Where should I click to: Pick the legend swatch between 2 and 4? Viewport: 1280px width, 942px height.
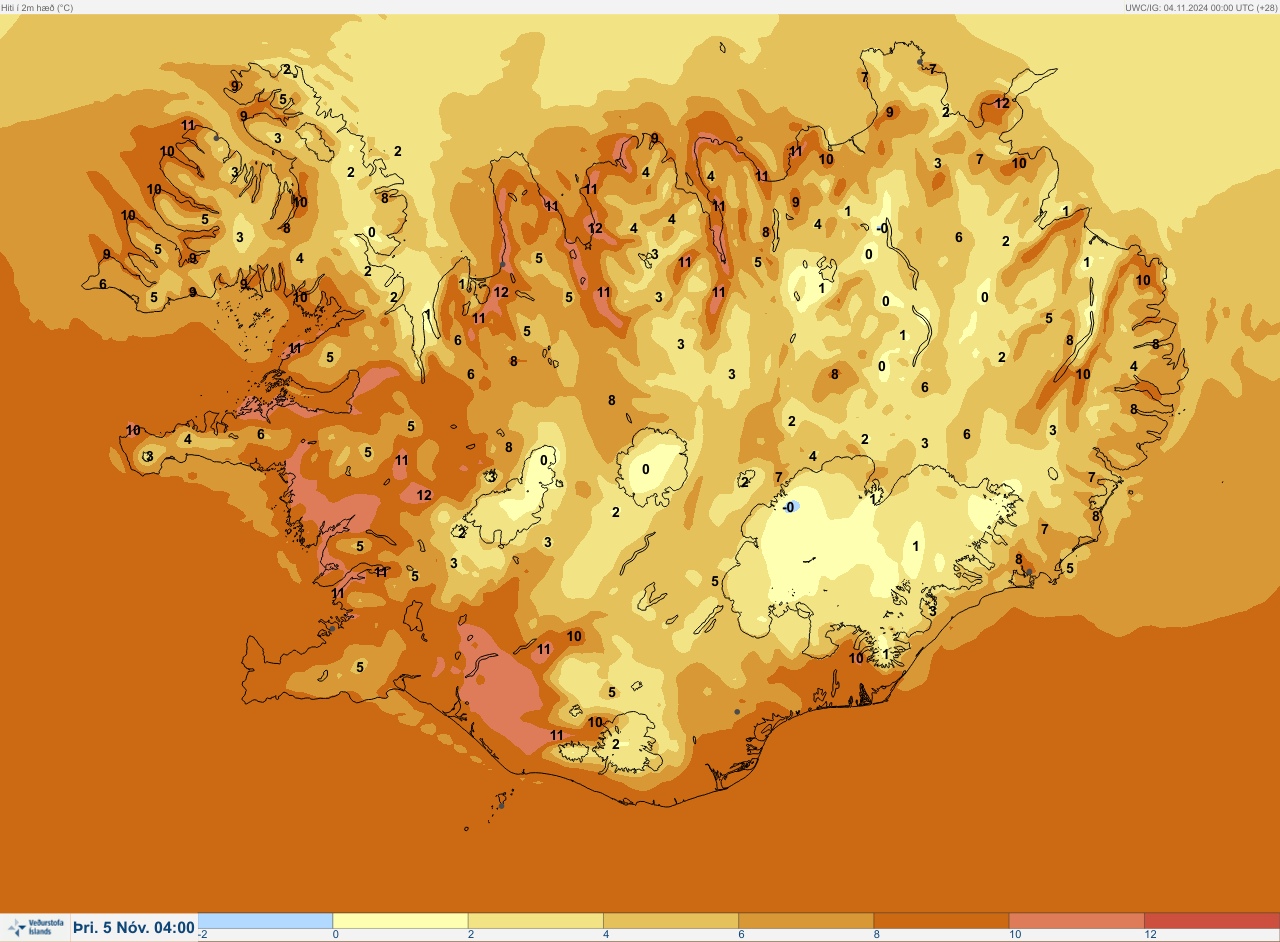[x=535, y=920]
